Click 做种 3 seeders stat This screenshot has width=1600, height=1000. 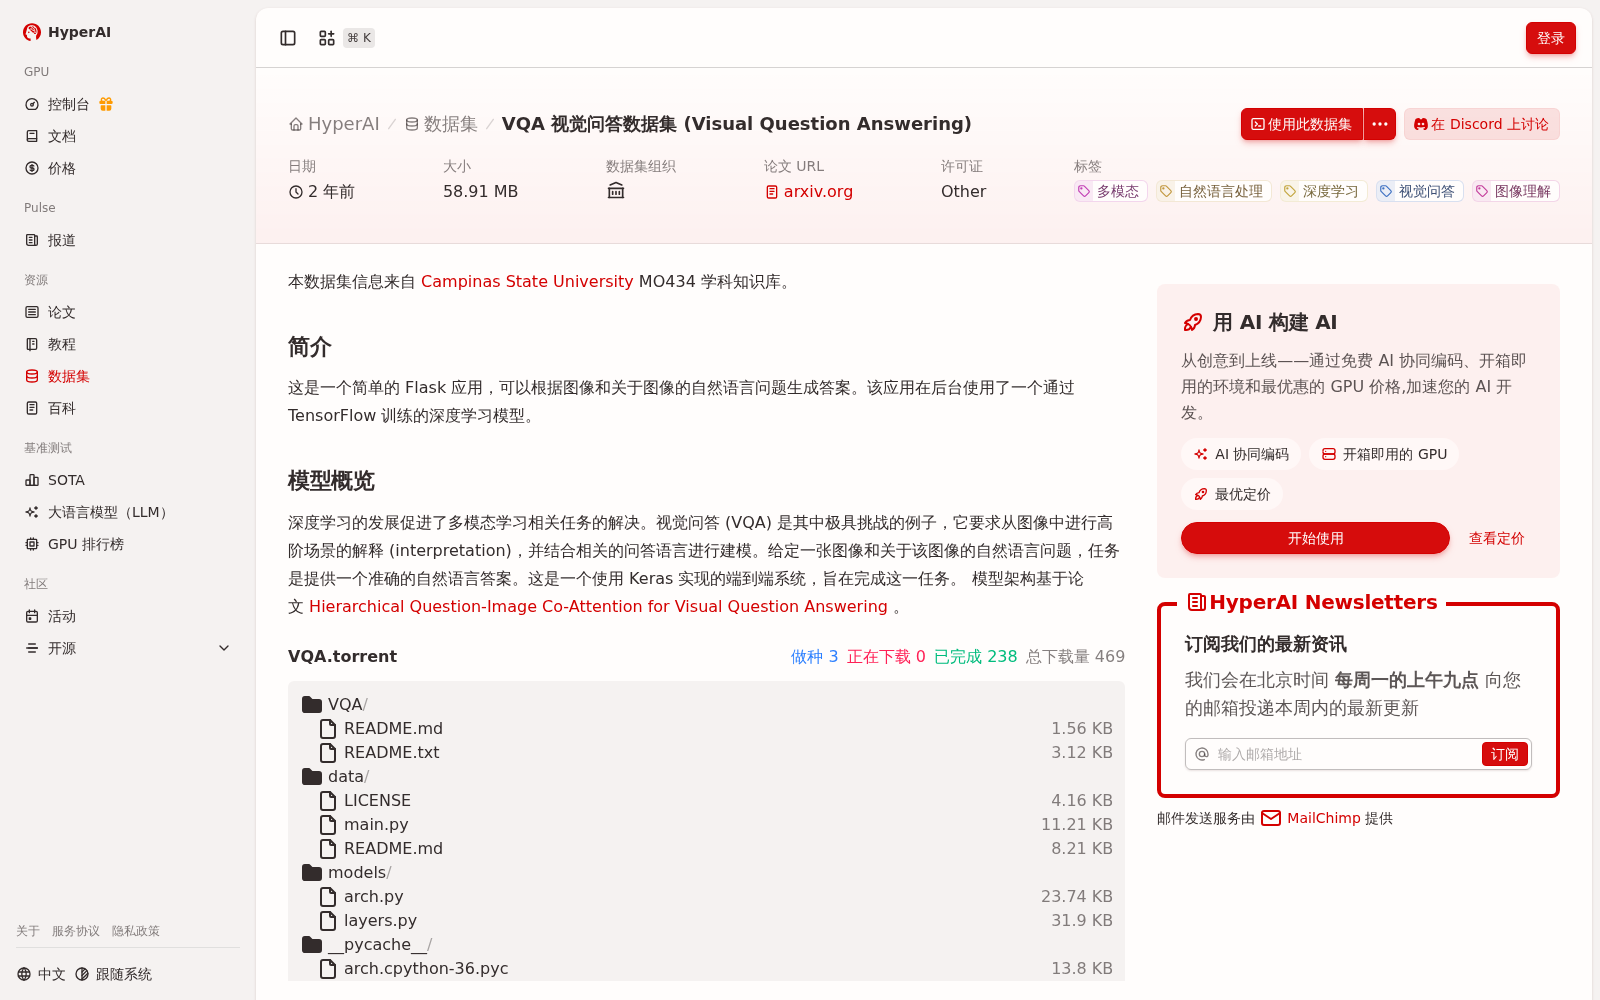click(814, 657)
